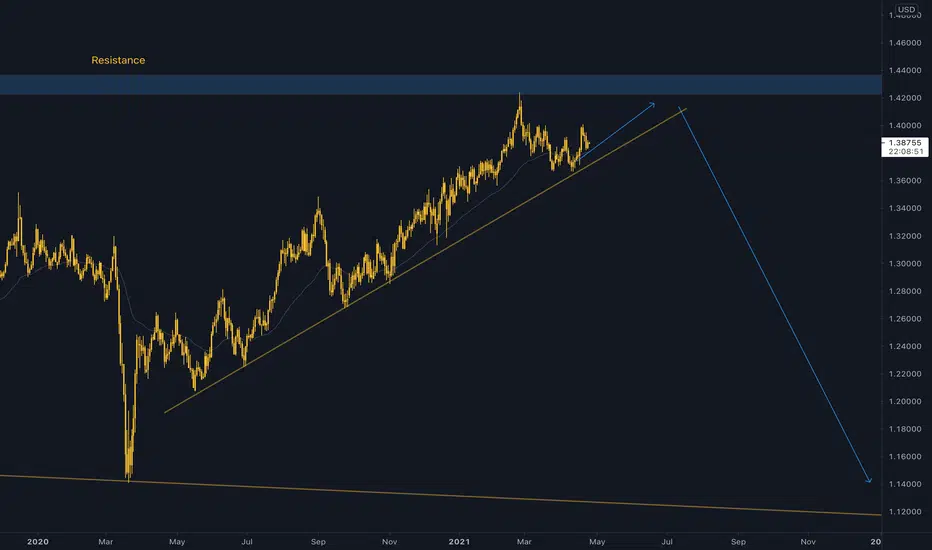Image resolution: width=932 pixels, height=550 pixels.
Task: Click the 1.46000 price axis label
Action: [905, 43]
